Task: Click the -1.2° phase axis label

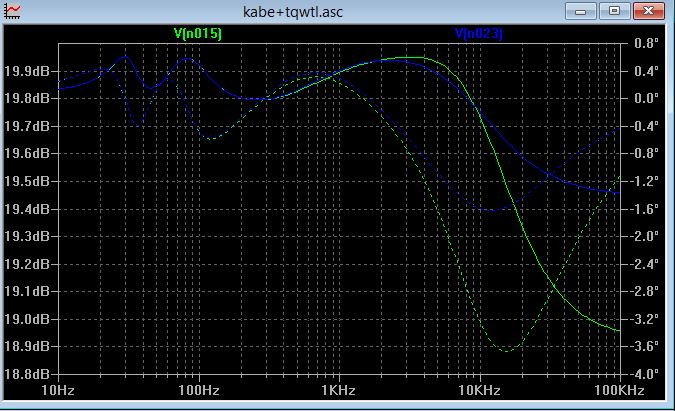Action: tap(643, 181)
